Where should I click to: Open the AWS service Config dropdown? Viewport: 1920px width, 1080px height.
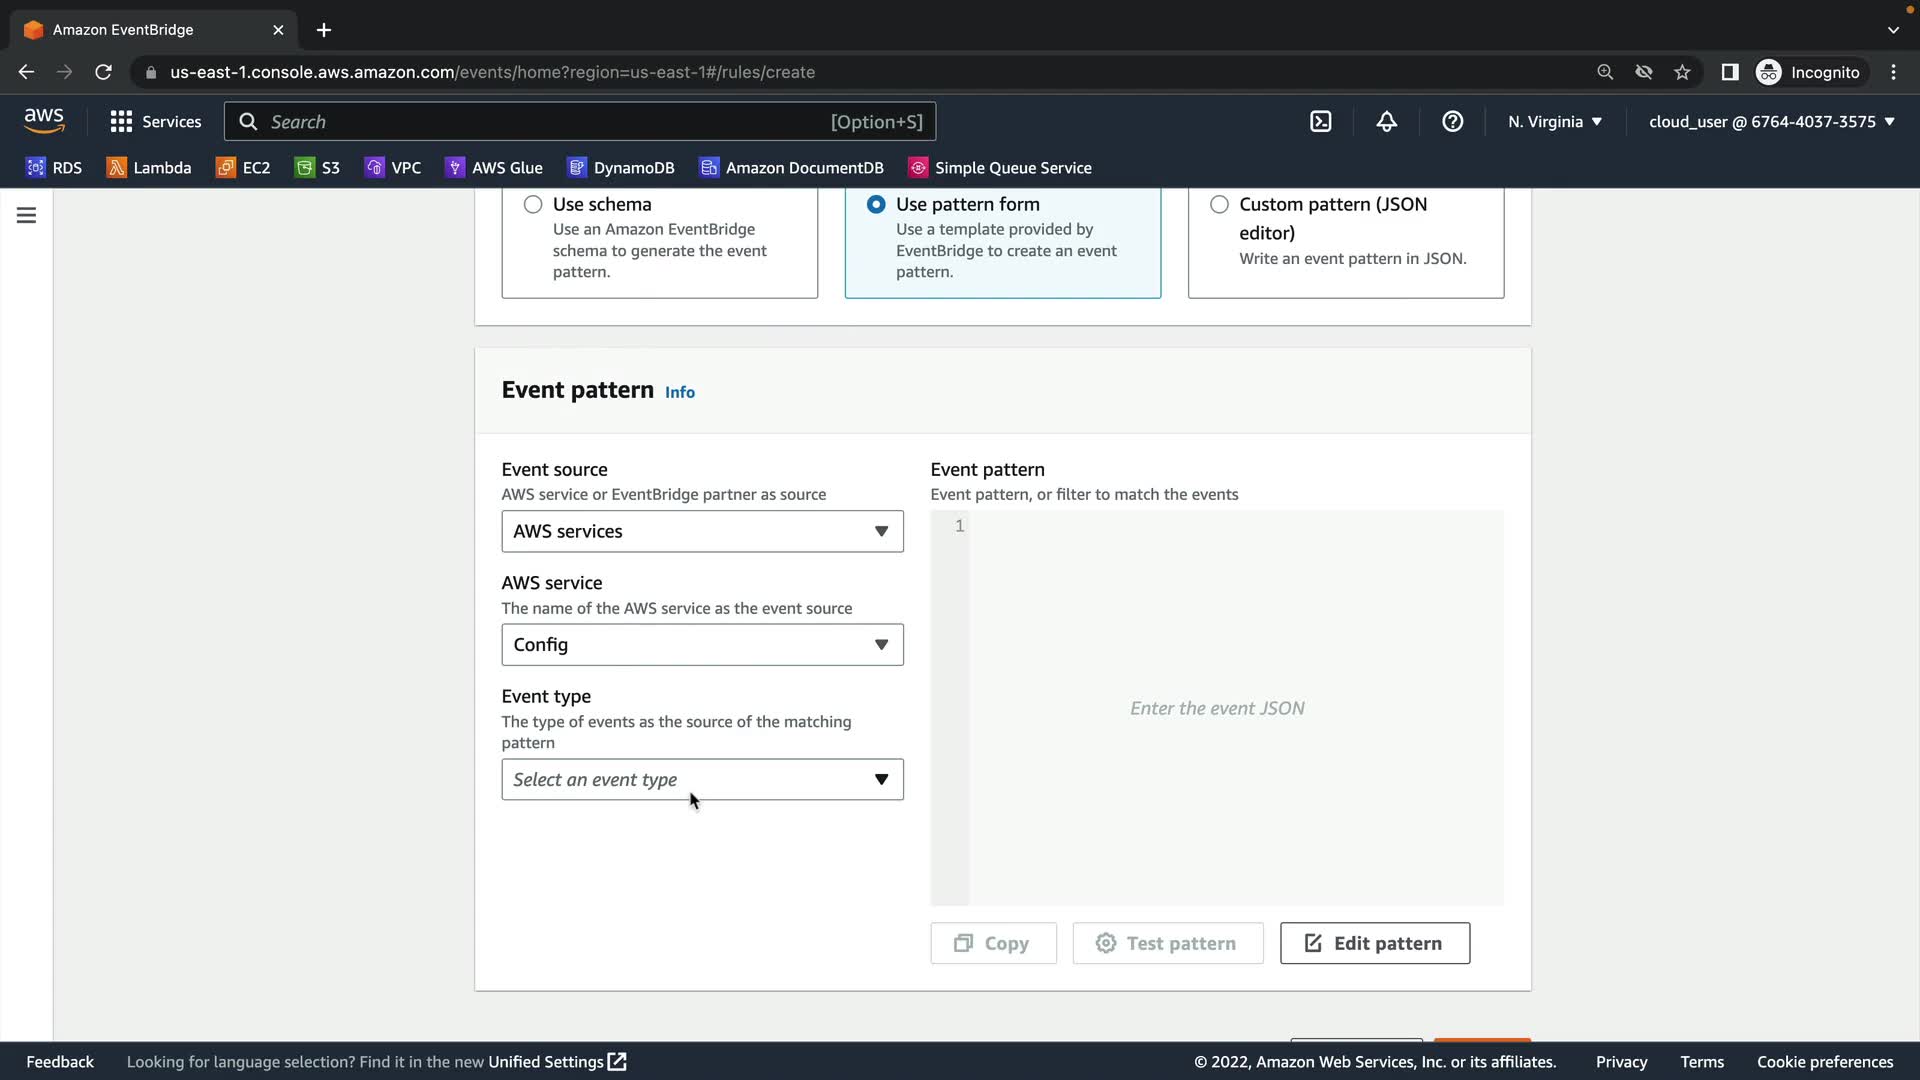pyautogui.click(x=702, y=645)
